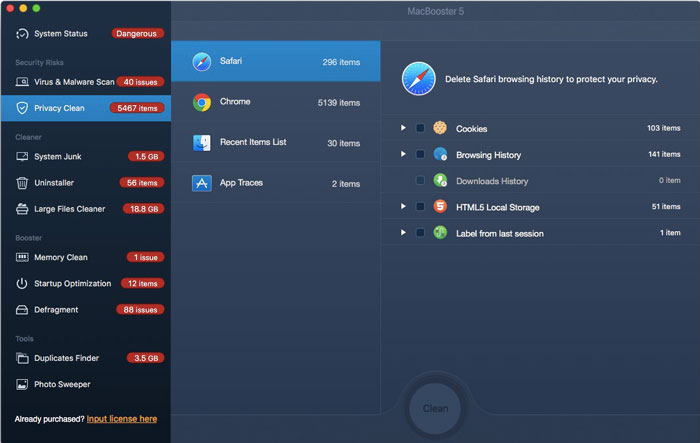Switch to Memory Clean
Image resolution: width=700 pixels, height=443 pixels.
[86, 258]
